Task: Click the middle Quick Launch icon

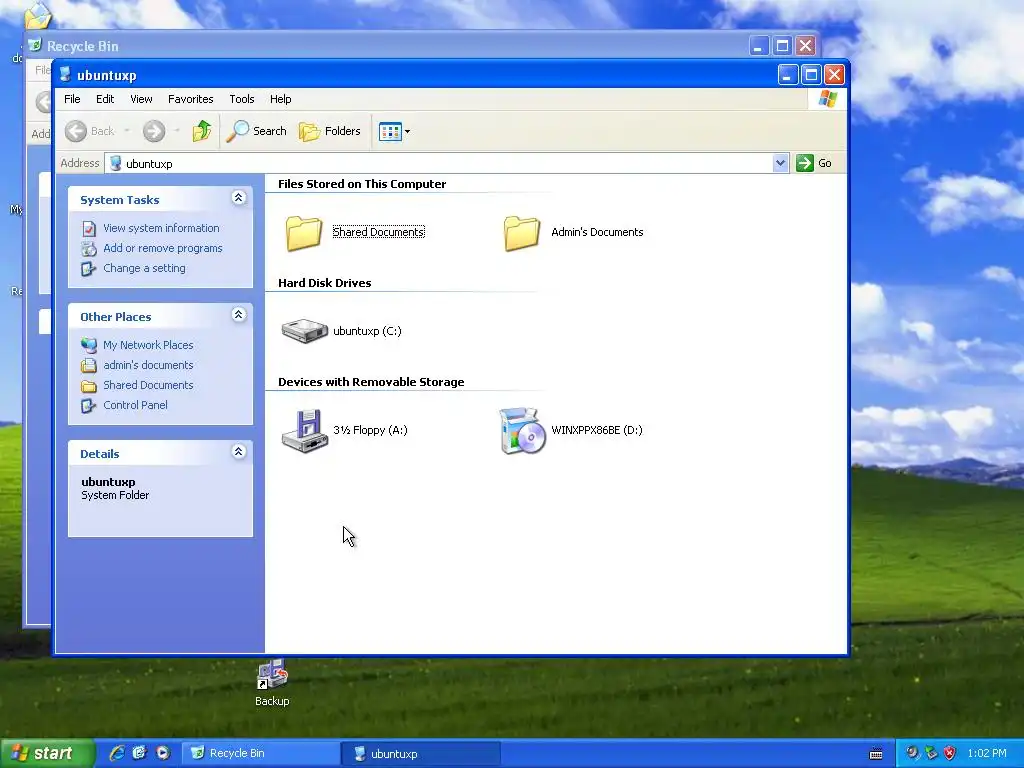Action: [x=140, y=753]
